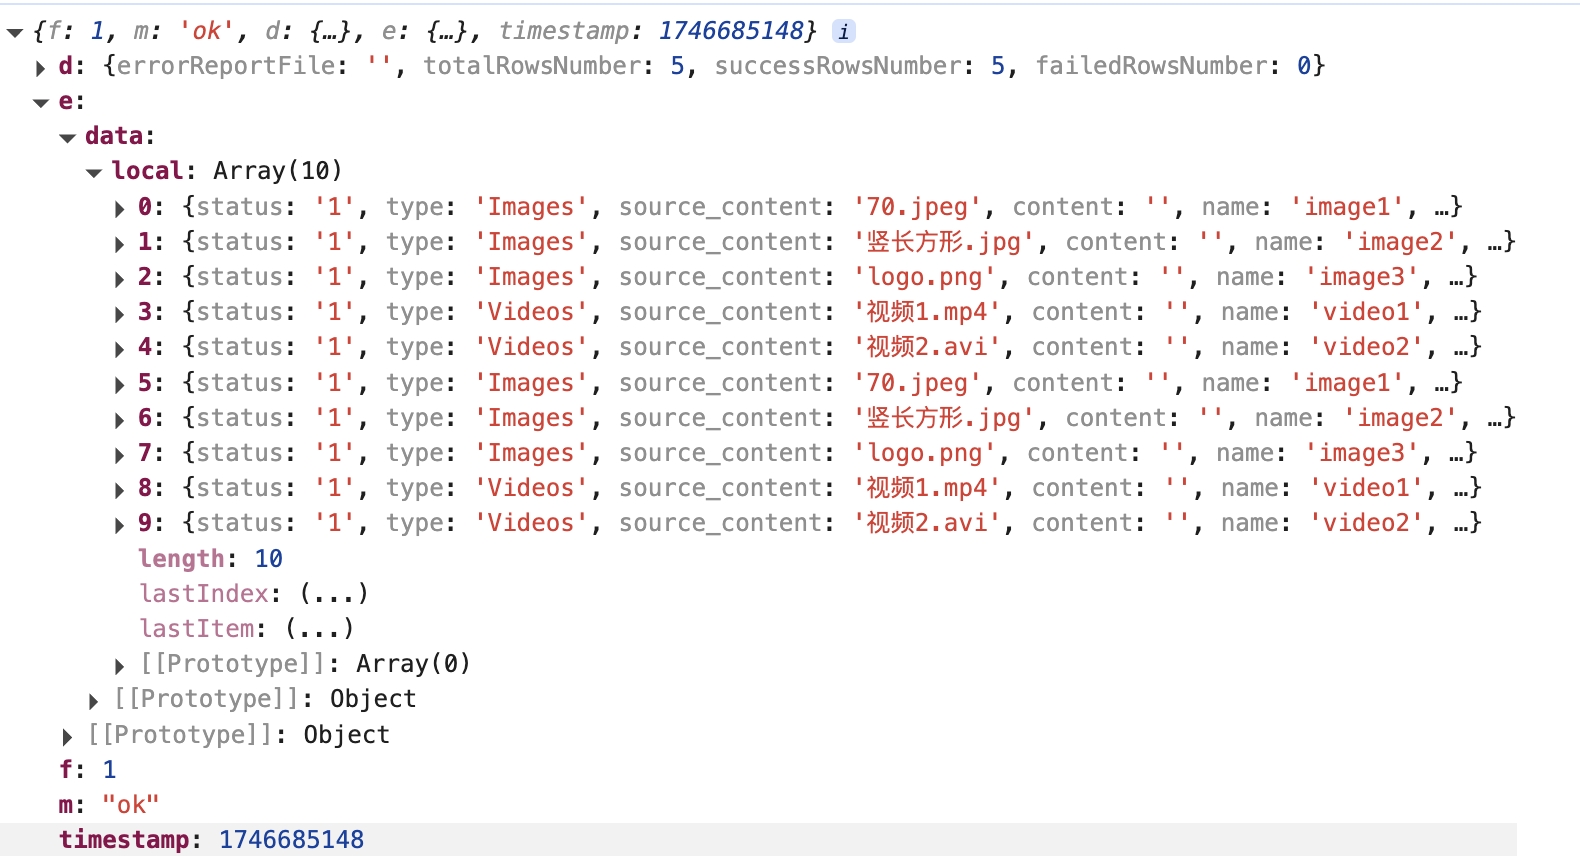Collapse the e property node
The width and height of the screenshot is (1580, 856).
pyautogui.click(x=41, y=103)
